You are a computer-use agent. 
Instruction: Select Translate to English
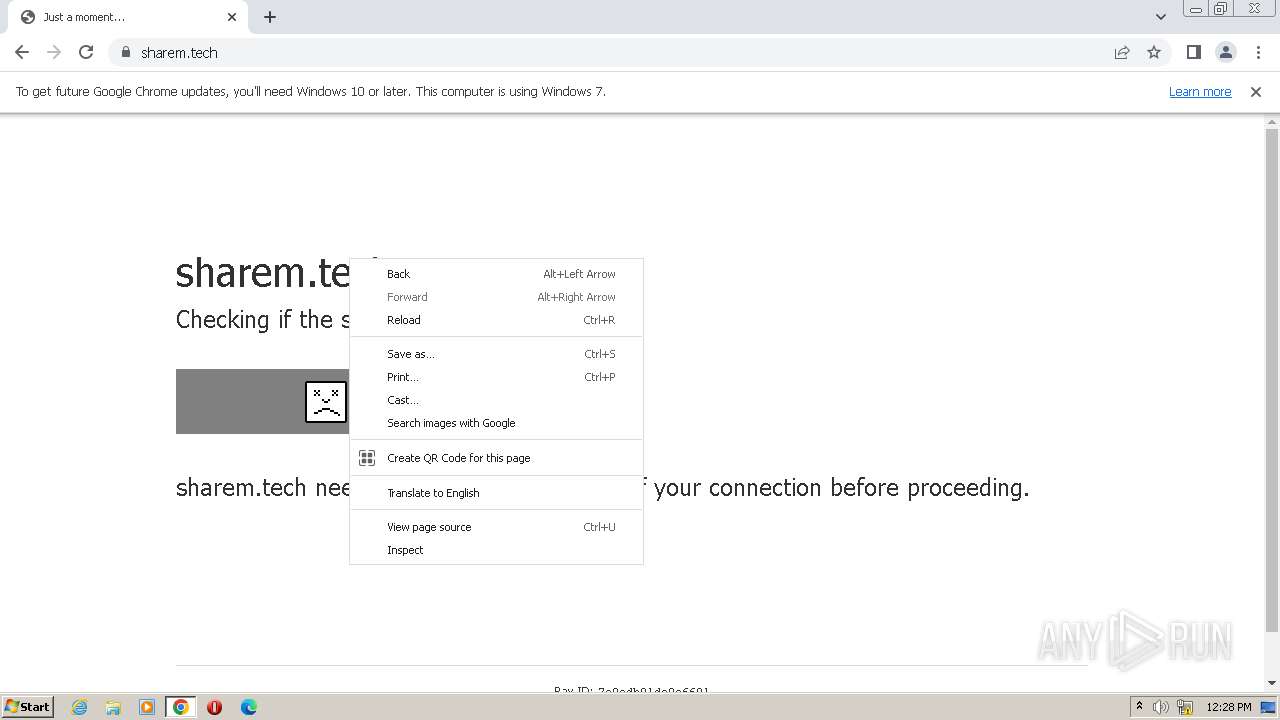pyautogui.click(x=496, y=493)
